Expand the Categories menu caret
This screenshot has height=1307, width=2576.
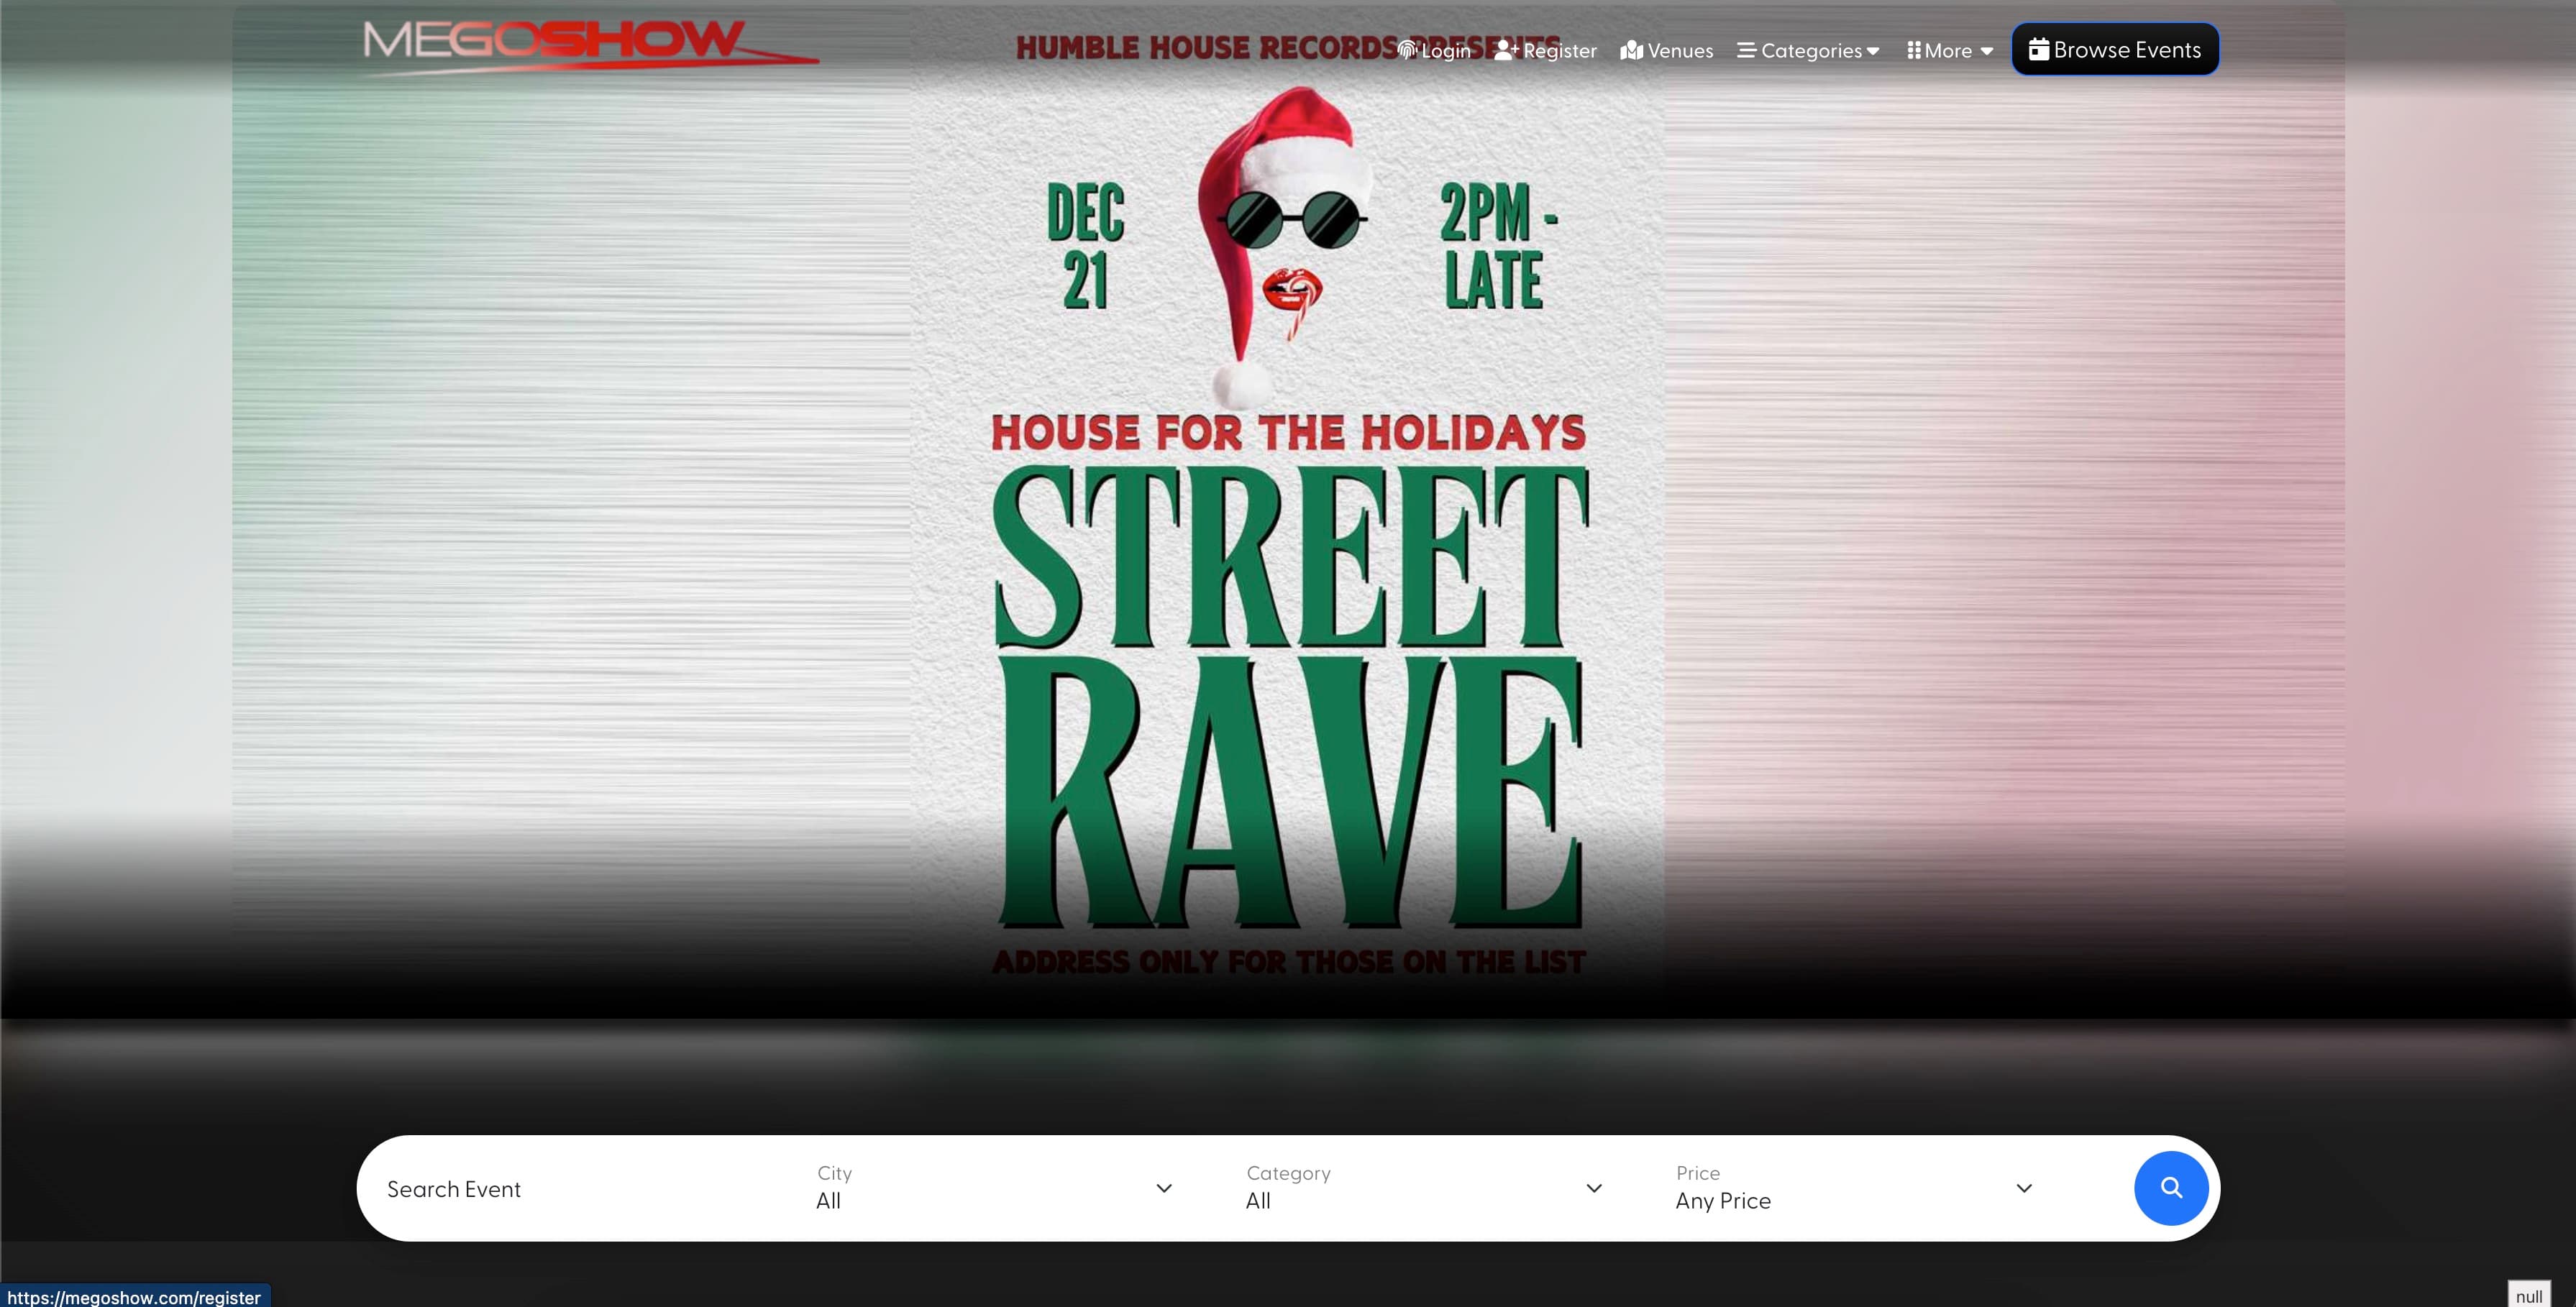(x=1873, y=51)
